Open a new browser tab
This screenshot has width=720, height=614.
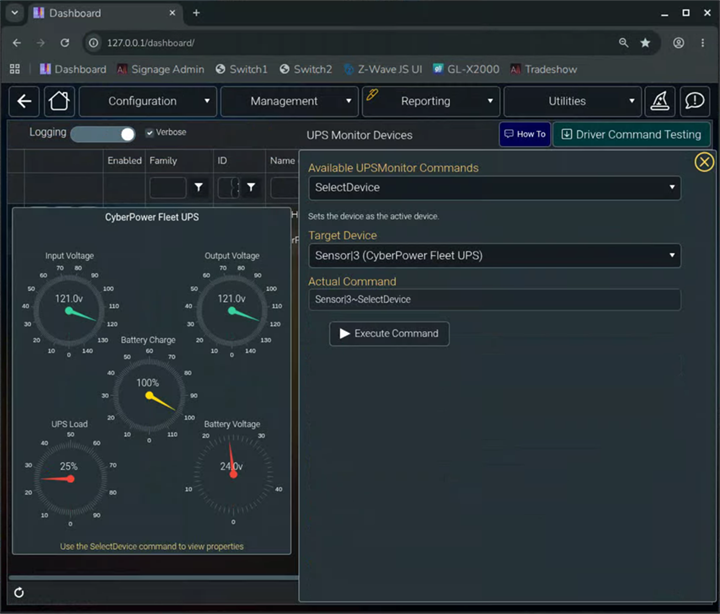(x=196, y=13)
